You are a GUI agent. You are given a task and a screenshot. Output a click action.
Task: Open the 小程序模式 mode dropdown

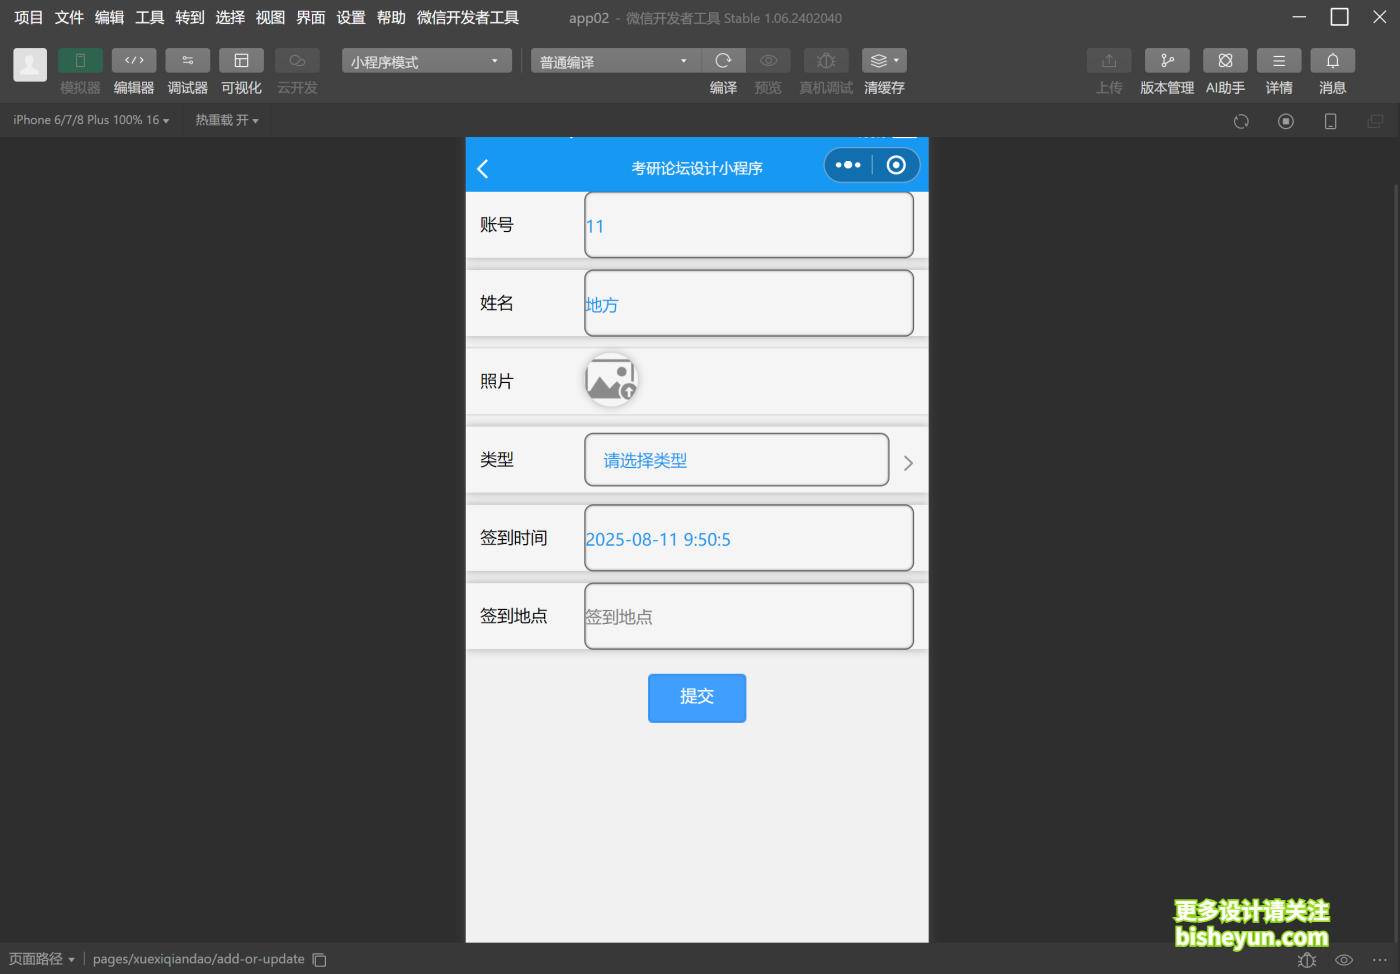pyautogui.click(x=426, y=60)
